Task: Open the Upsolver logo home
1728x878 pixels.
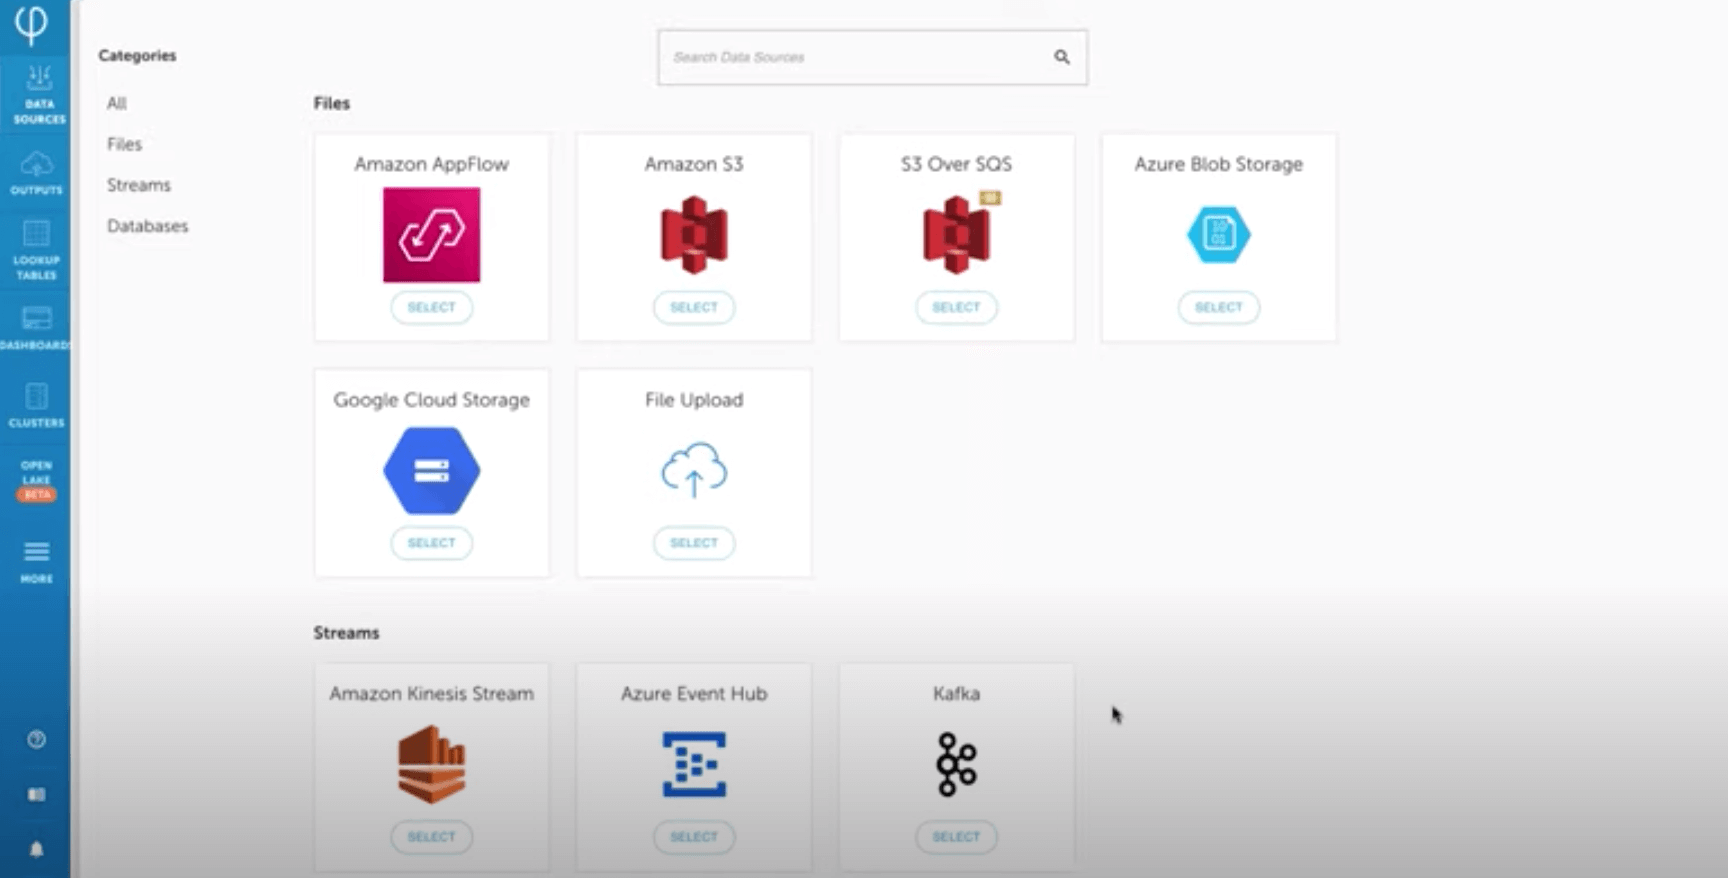Action: tap(32, 24)
